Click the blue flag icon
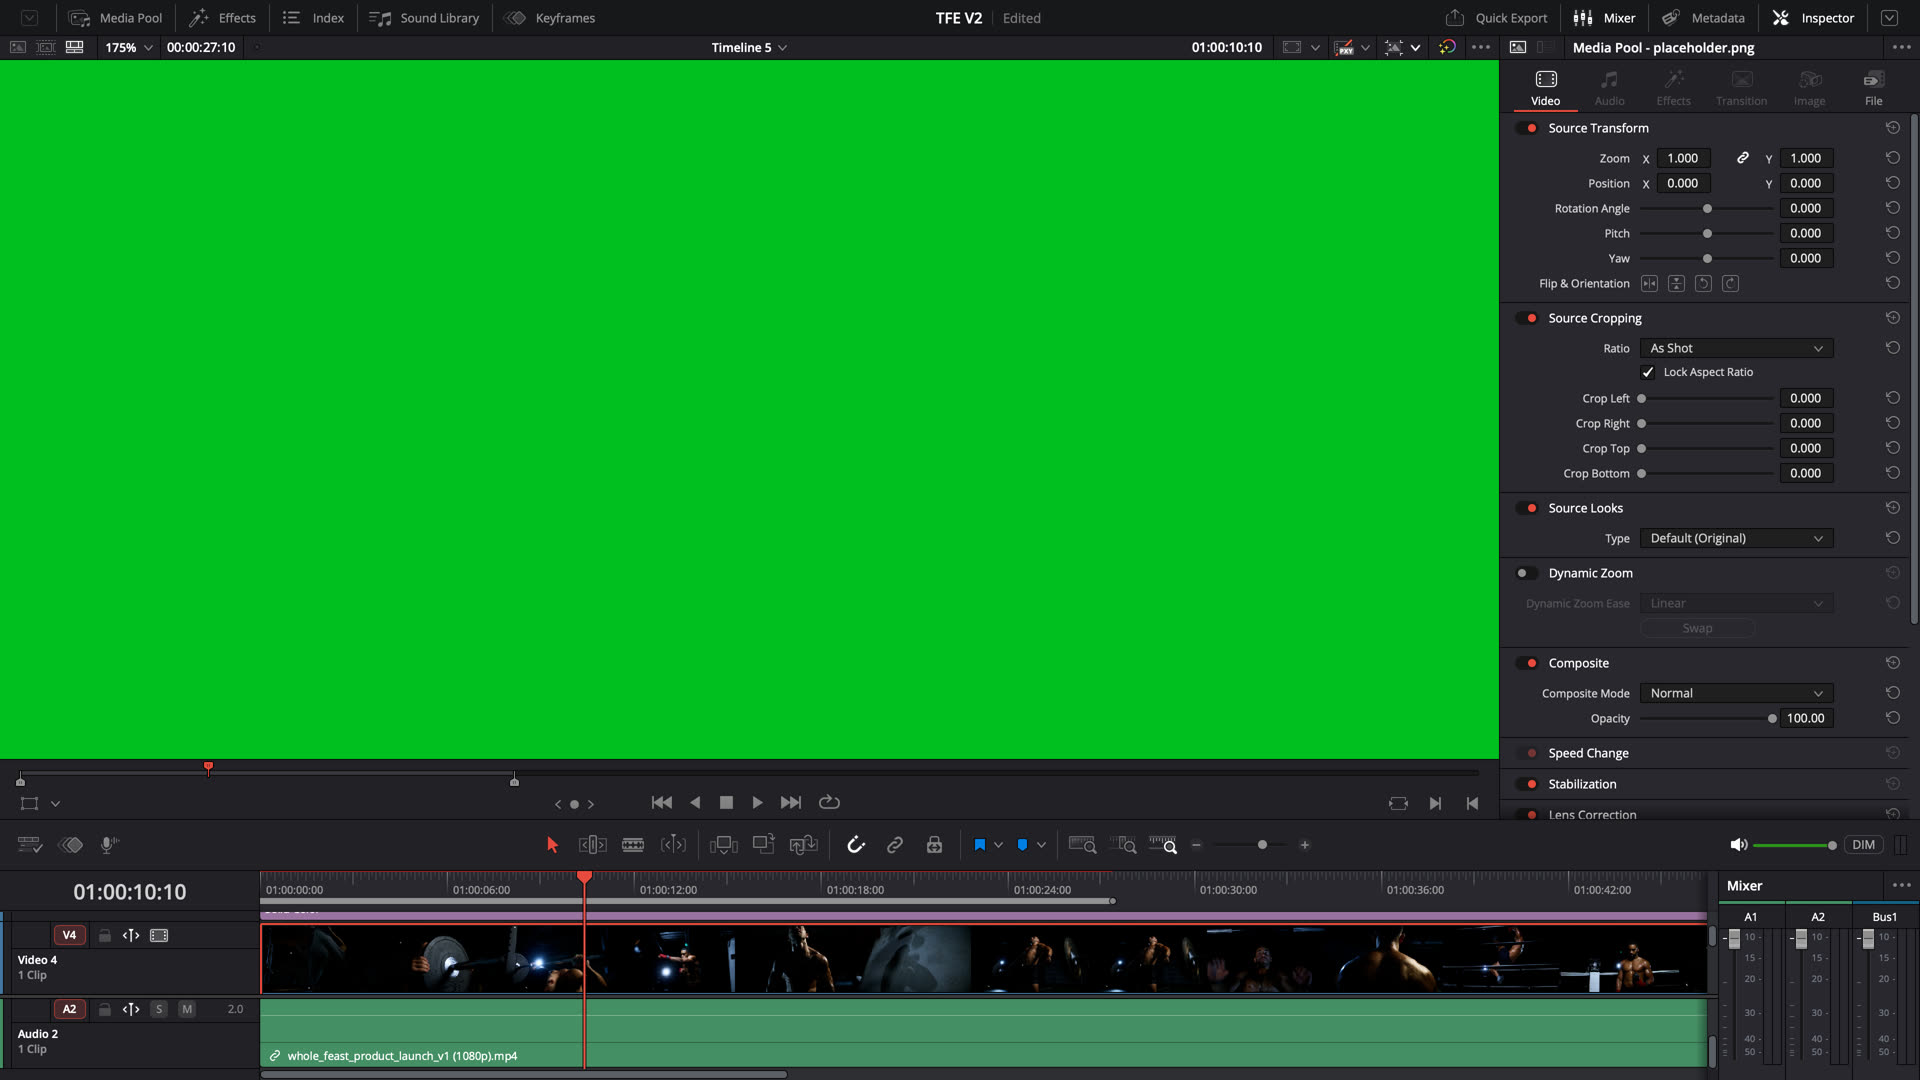This screenshot has height=1080, width=1920. pyautogui.click(x=980, y=845)
